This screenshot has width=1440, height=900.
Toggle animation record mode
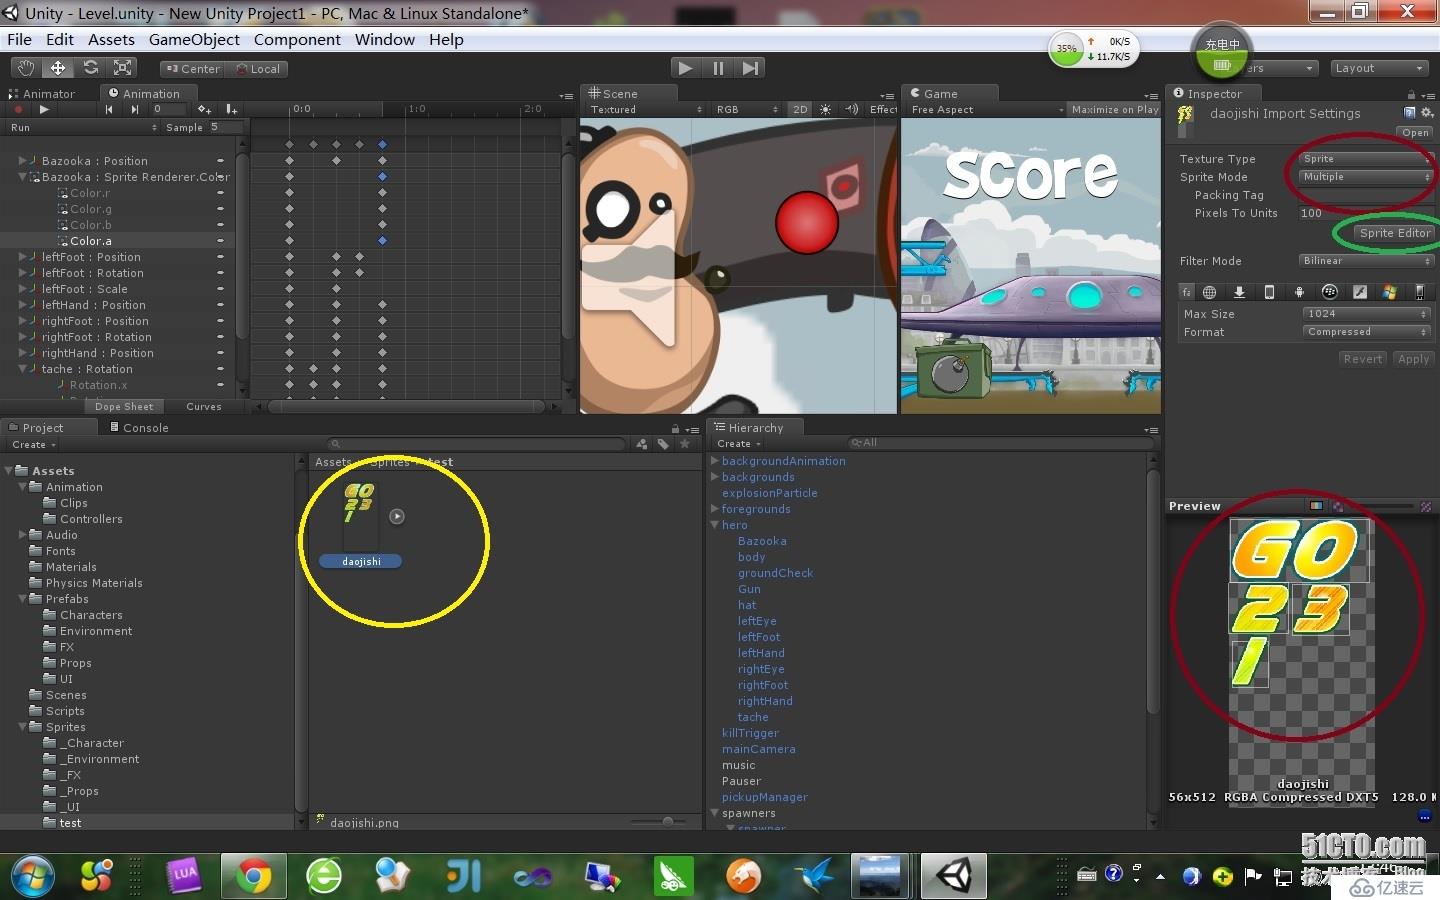pyautogui.click(x=17, y=110)
